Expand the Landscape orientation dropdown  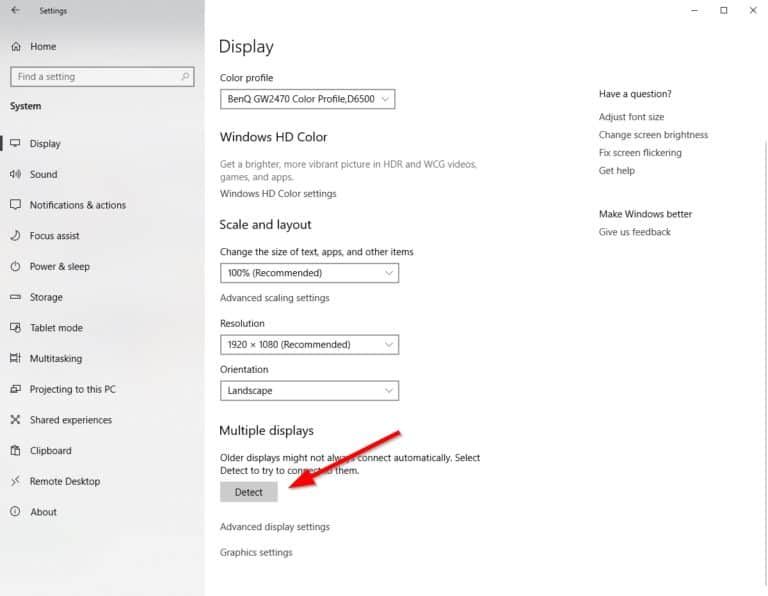[309, 391]
